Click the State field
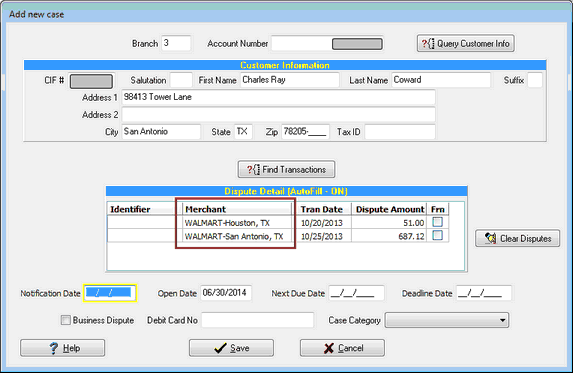573x373 pixels. [243, 132]
